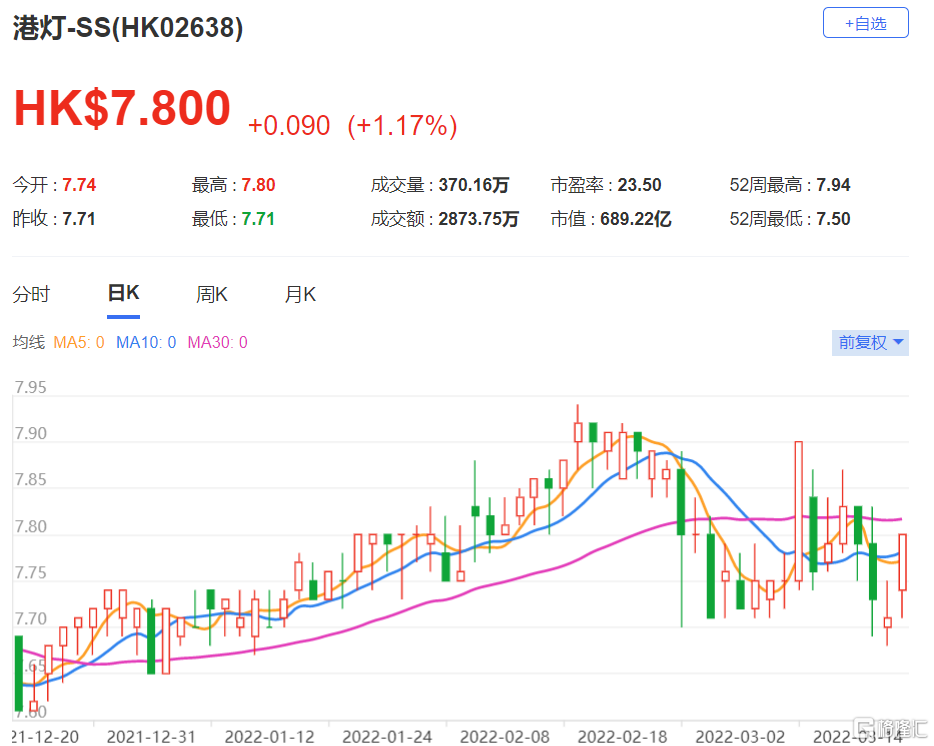Click the 成交量 volume 370.16万

pyautogui.click(x=474, y=185)
